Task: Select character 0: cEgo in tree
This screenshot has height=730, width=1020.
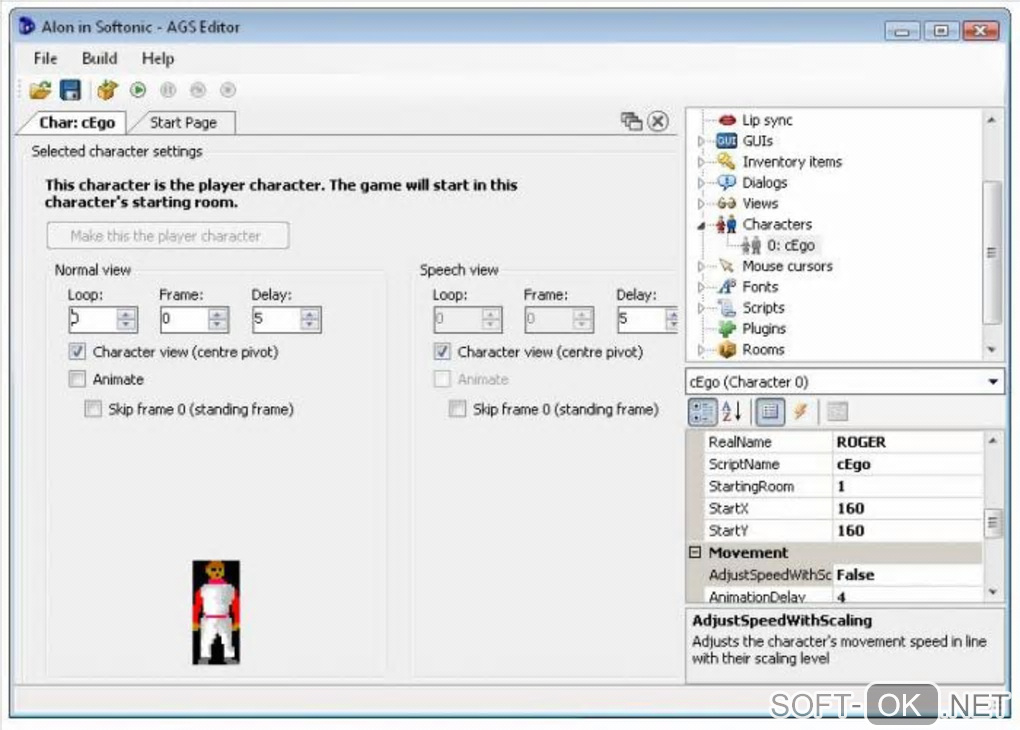Action: click(x=790, y=245)
